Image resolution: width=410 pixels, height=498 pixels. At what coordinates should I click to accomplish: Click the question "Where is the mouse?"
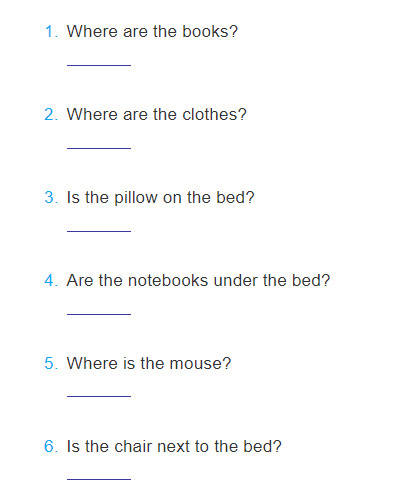point(149,363)
